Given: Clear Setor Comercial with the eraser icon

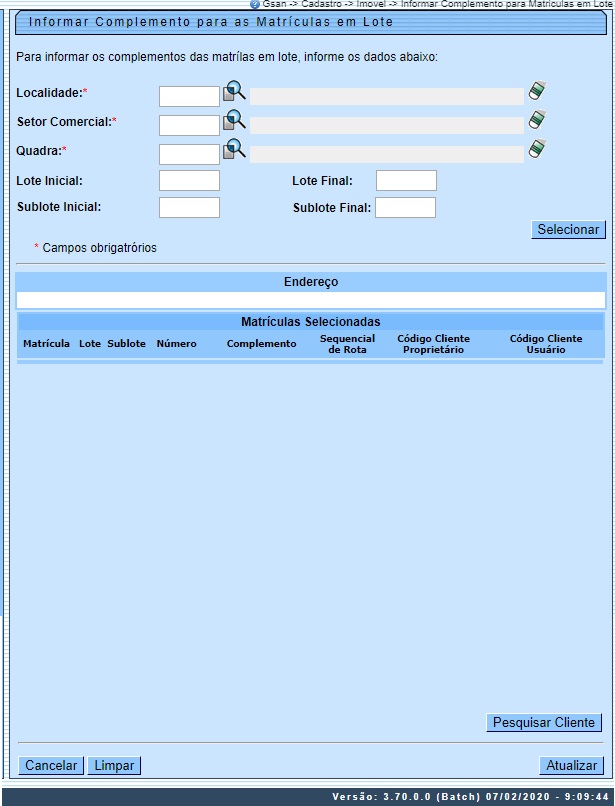Looking at the screenshot, I should click(x=537, y=121).
